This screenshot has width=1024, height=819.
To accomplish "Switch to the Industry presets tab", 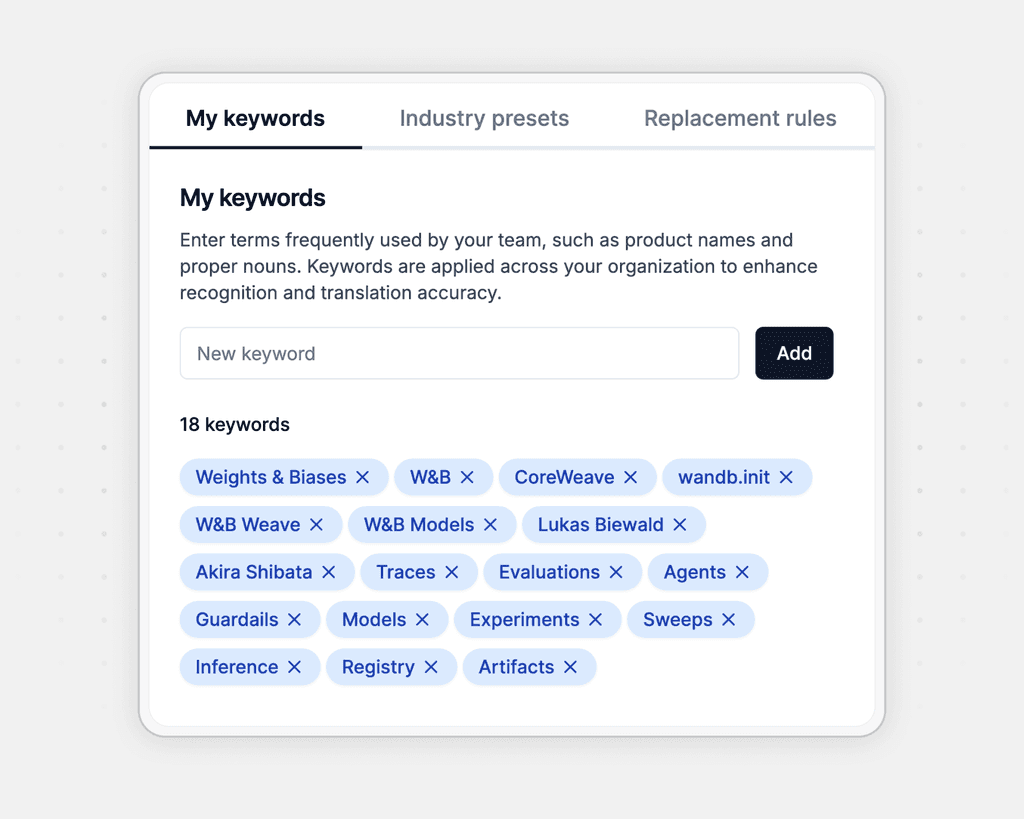I will [x=484, y=119].
